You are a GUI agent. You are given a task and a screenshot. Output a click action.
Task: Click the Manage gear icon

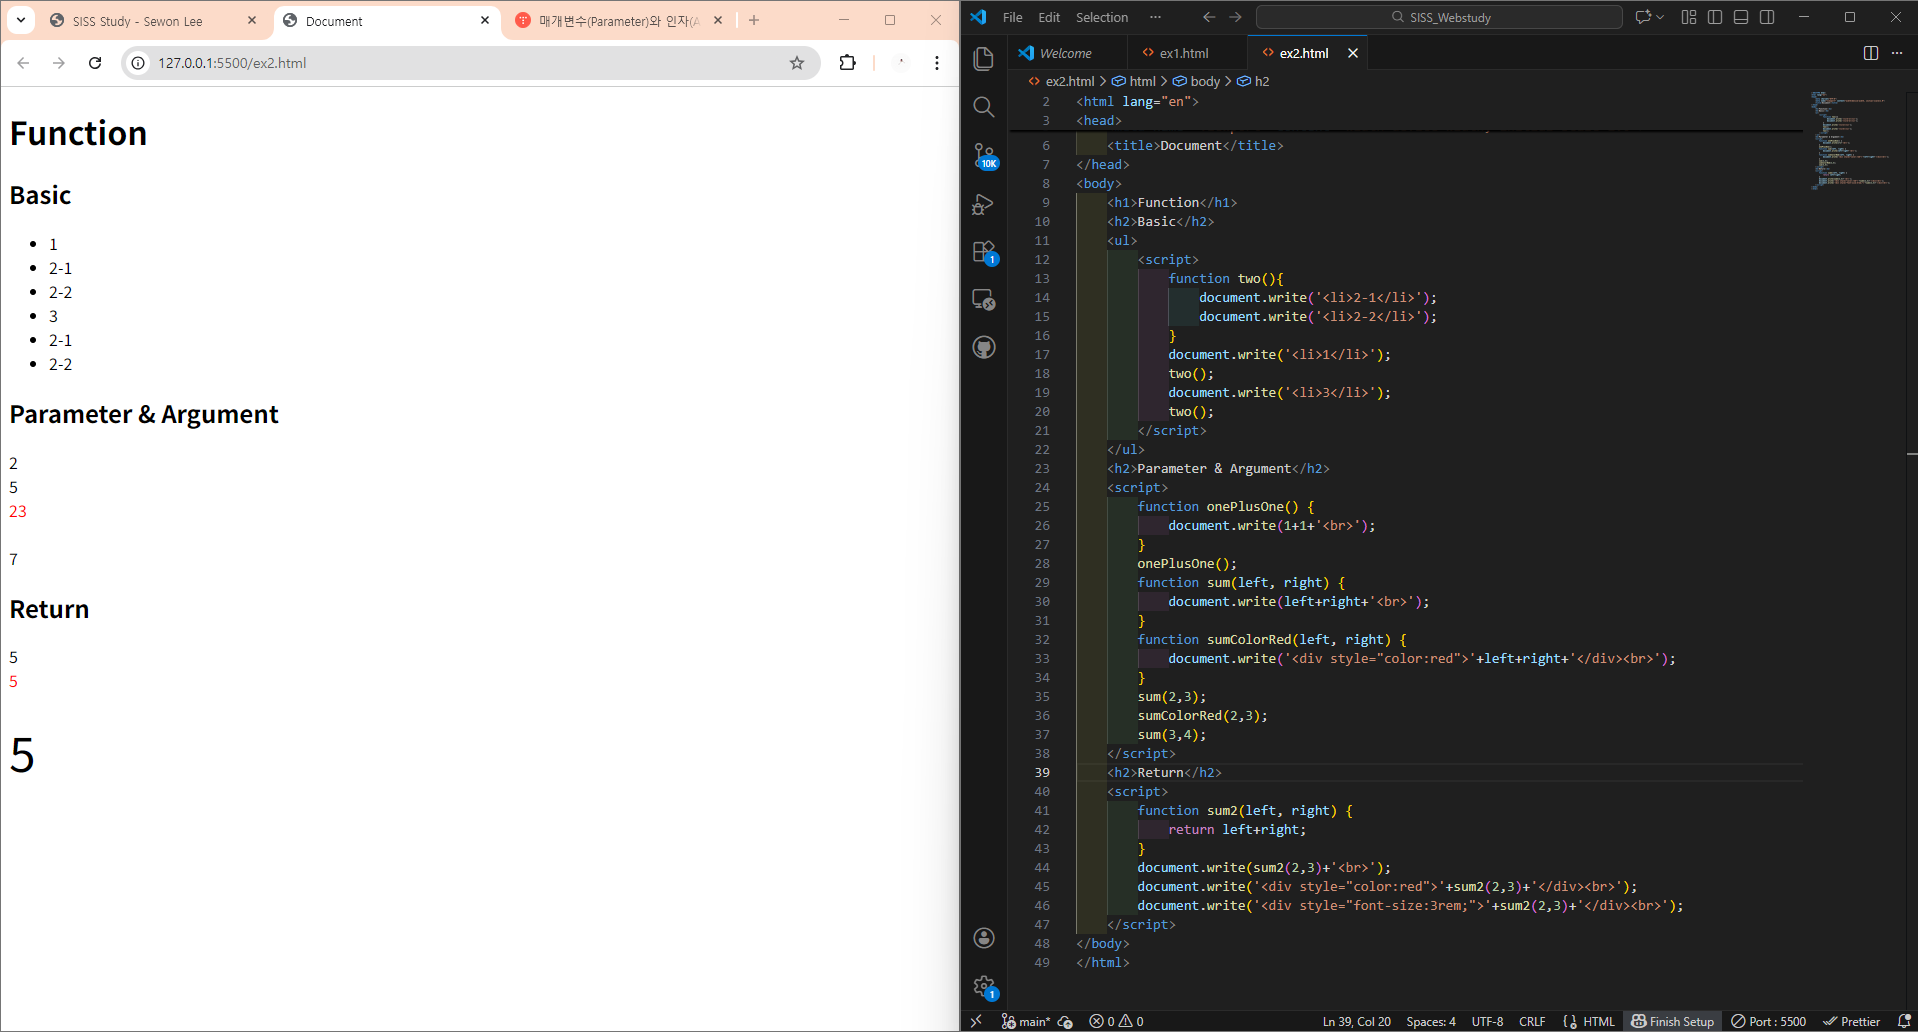click(984, 987)
